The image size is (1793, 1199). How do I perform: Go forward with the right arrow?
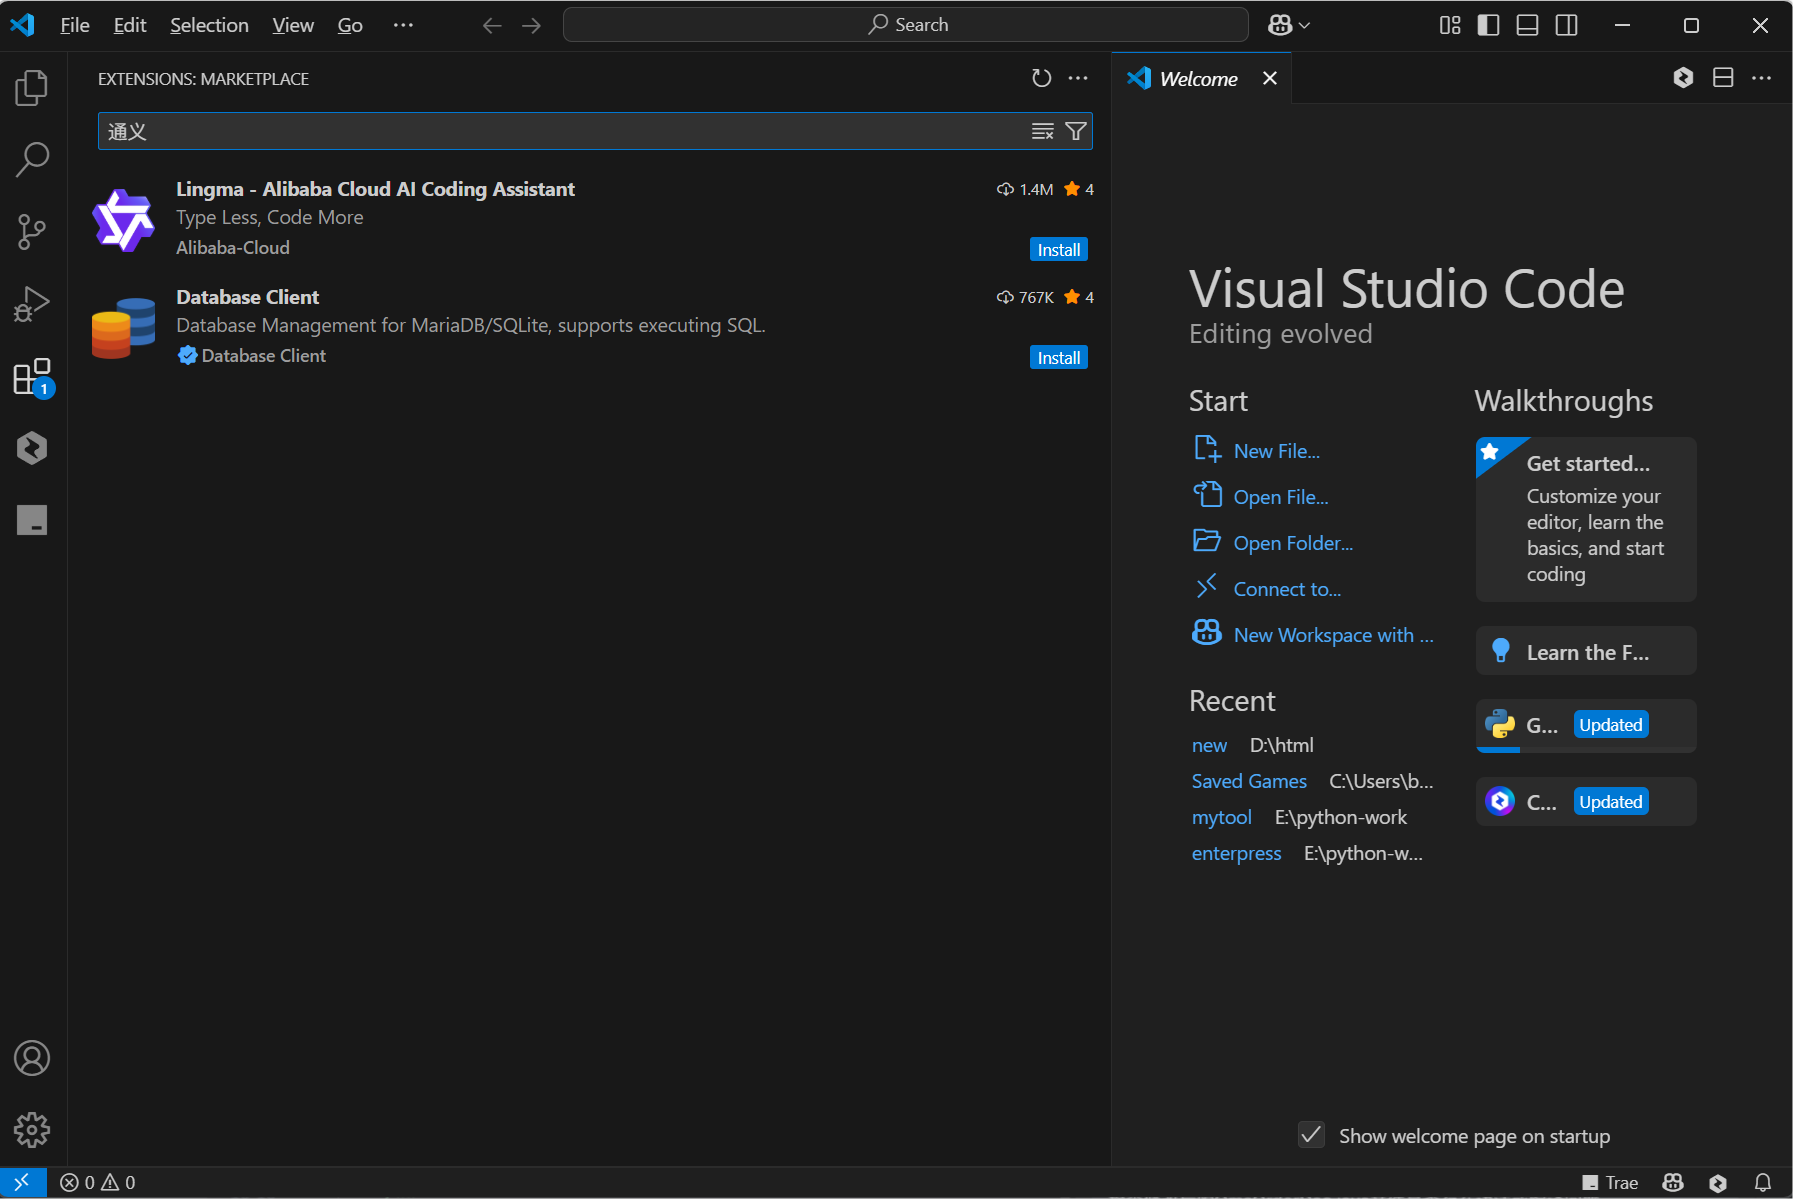(x=531, y=25)
